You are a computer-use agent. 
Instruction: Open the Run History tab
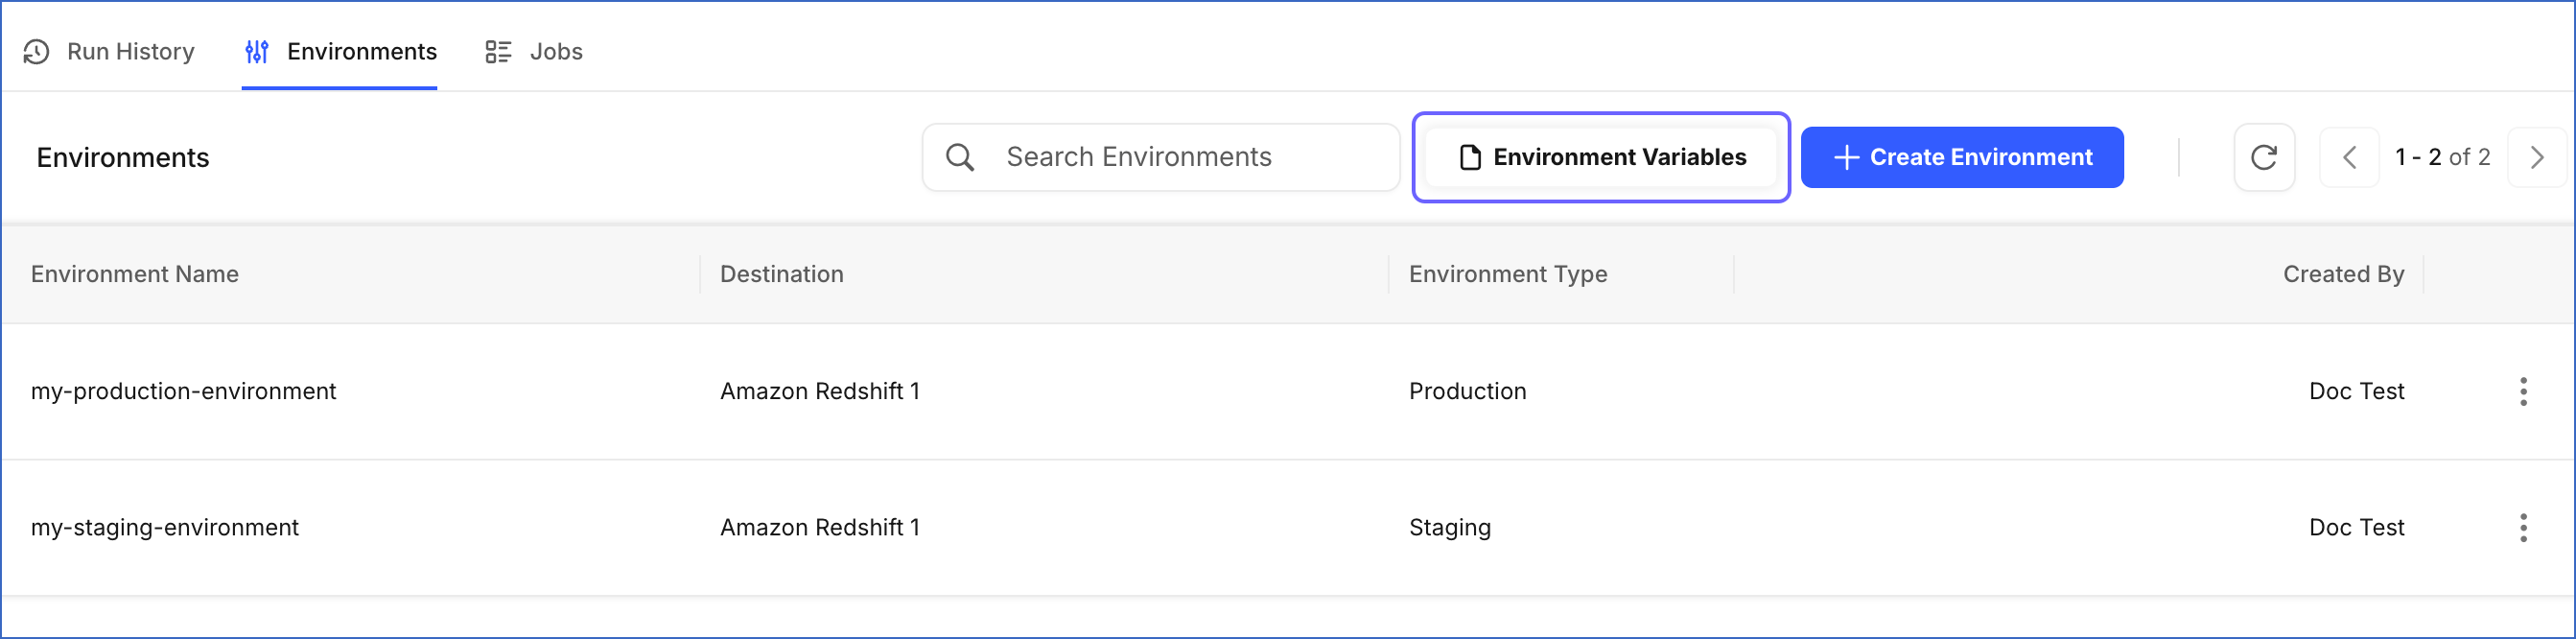coord(109,52)
